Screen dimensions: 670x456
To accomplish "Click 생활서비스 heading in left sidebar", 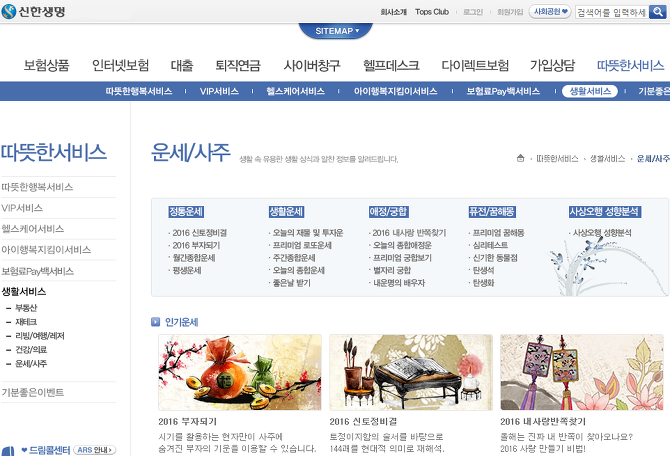I will point(24,291).
